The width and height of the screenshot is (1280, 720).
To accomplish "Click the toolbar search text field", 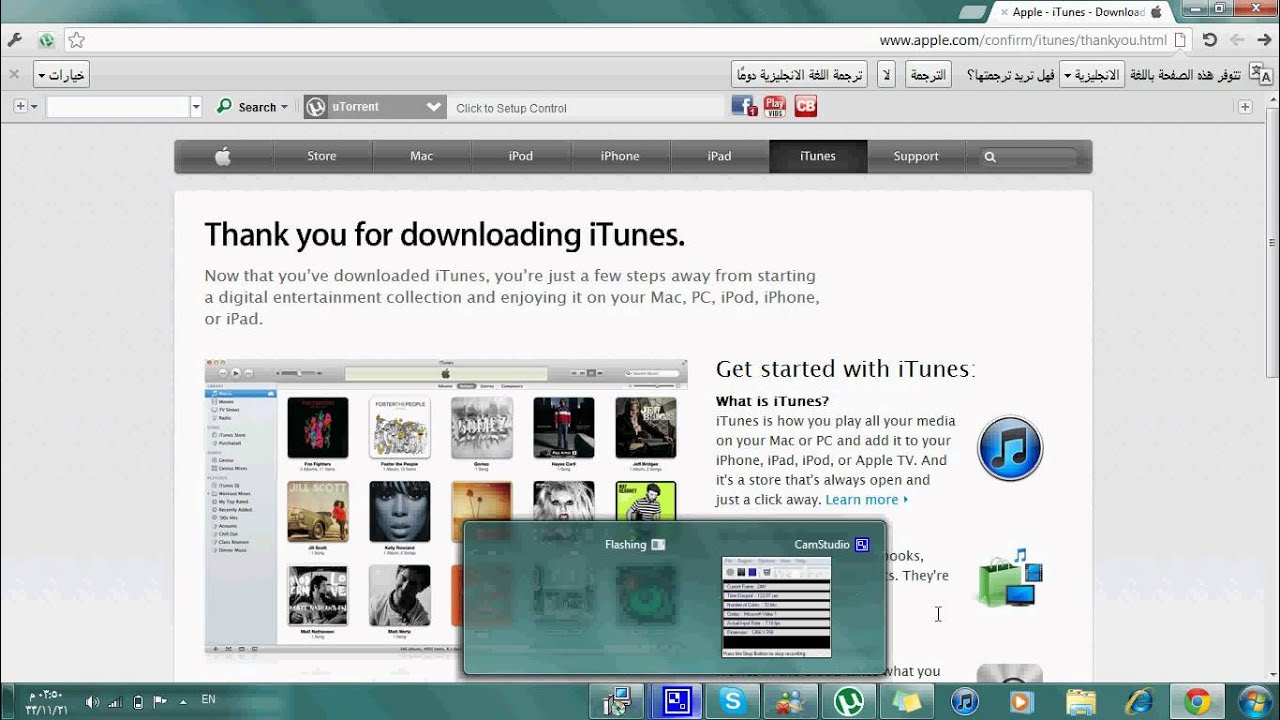I will (x=118, y=107).
